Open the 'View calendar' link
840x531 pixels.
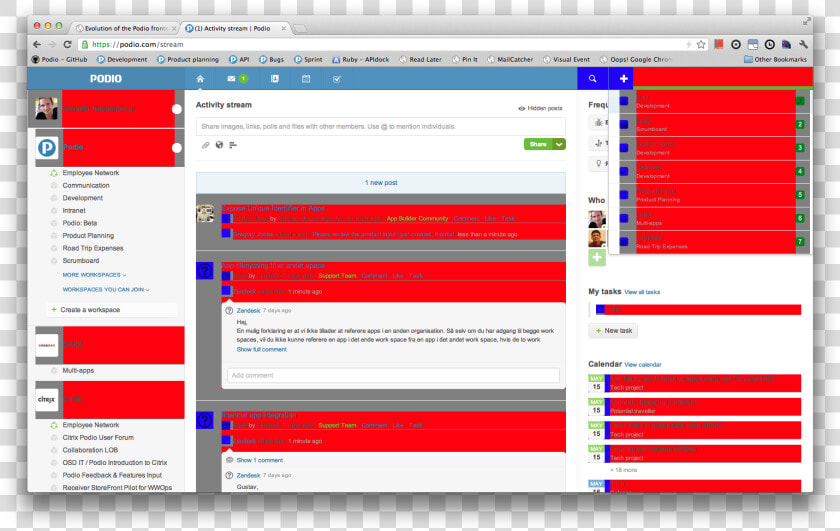[x=643, y=364]
